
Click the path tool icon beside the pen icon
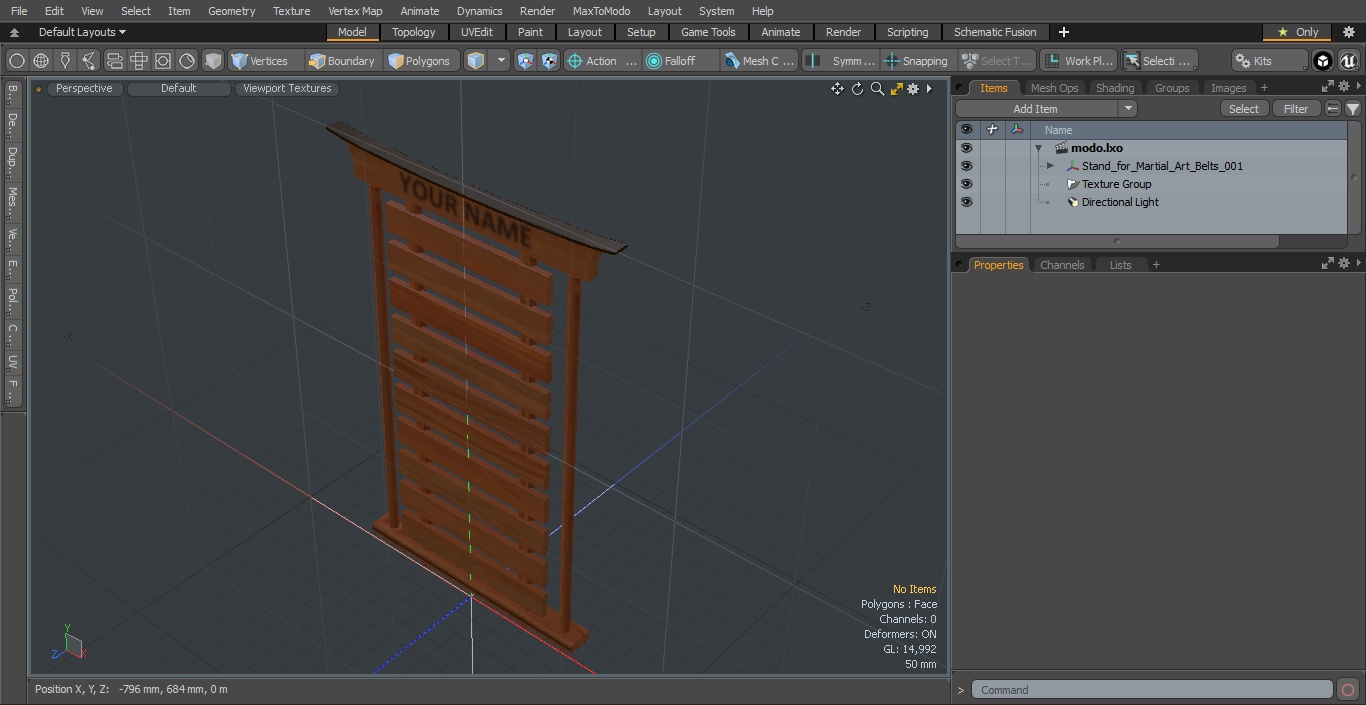coord(89,61)
